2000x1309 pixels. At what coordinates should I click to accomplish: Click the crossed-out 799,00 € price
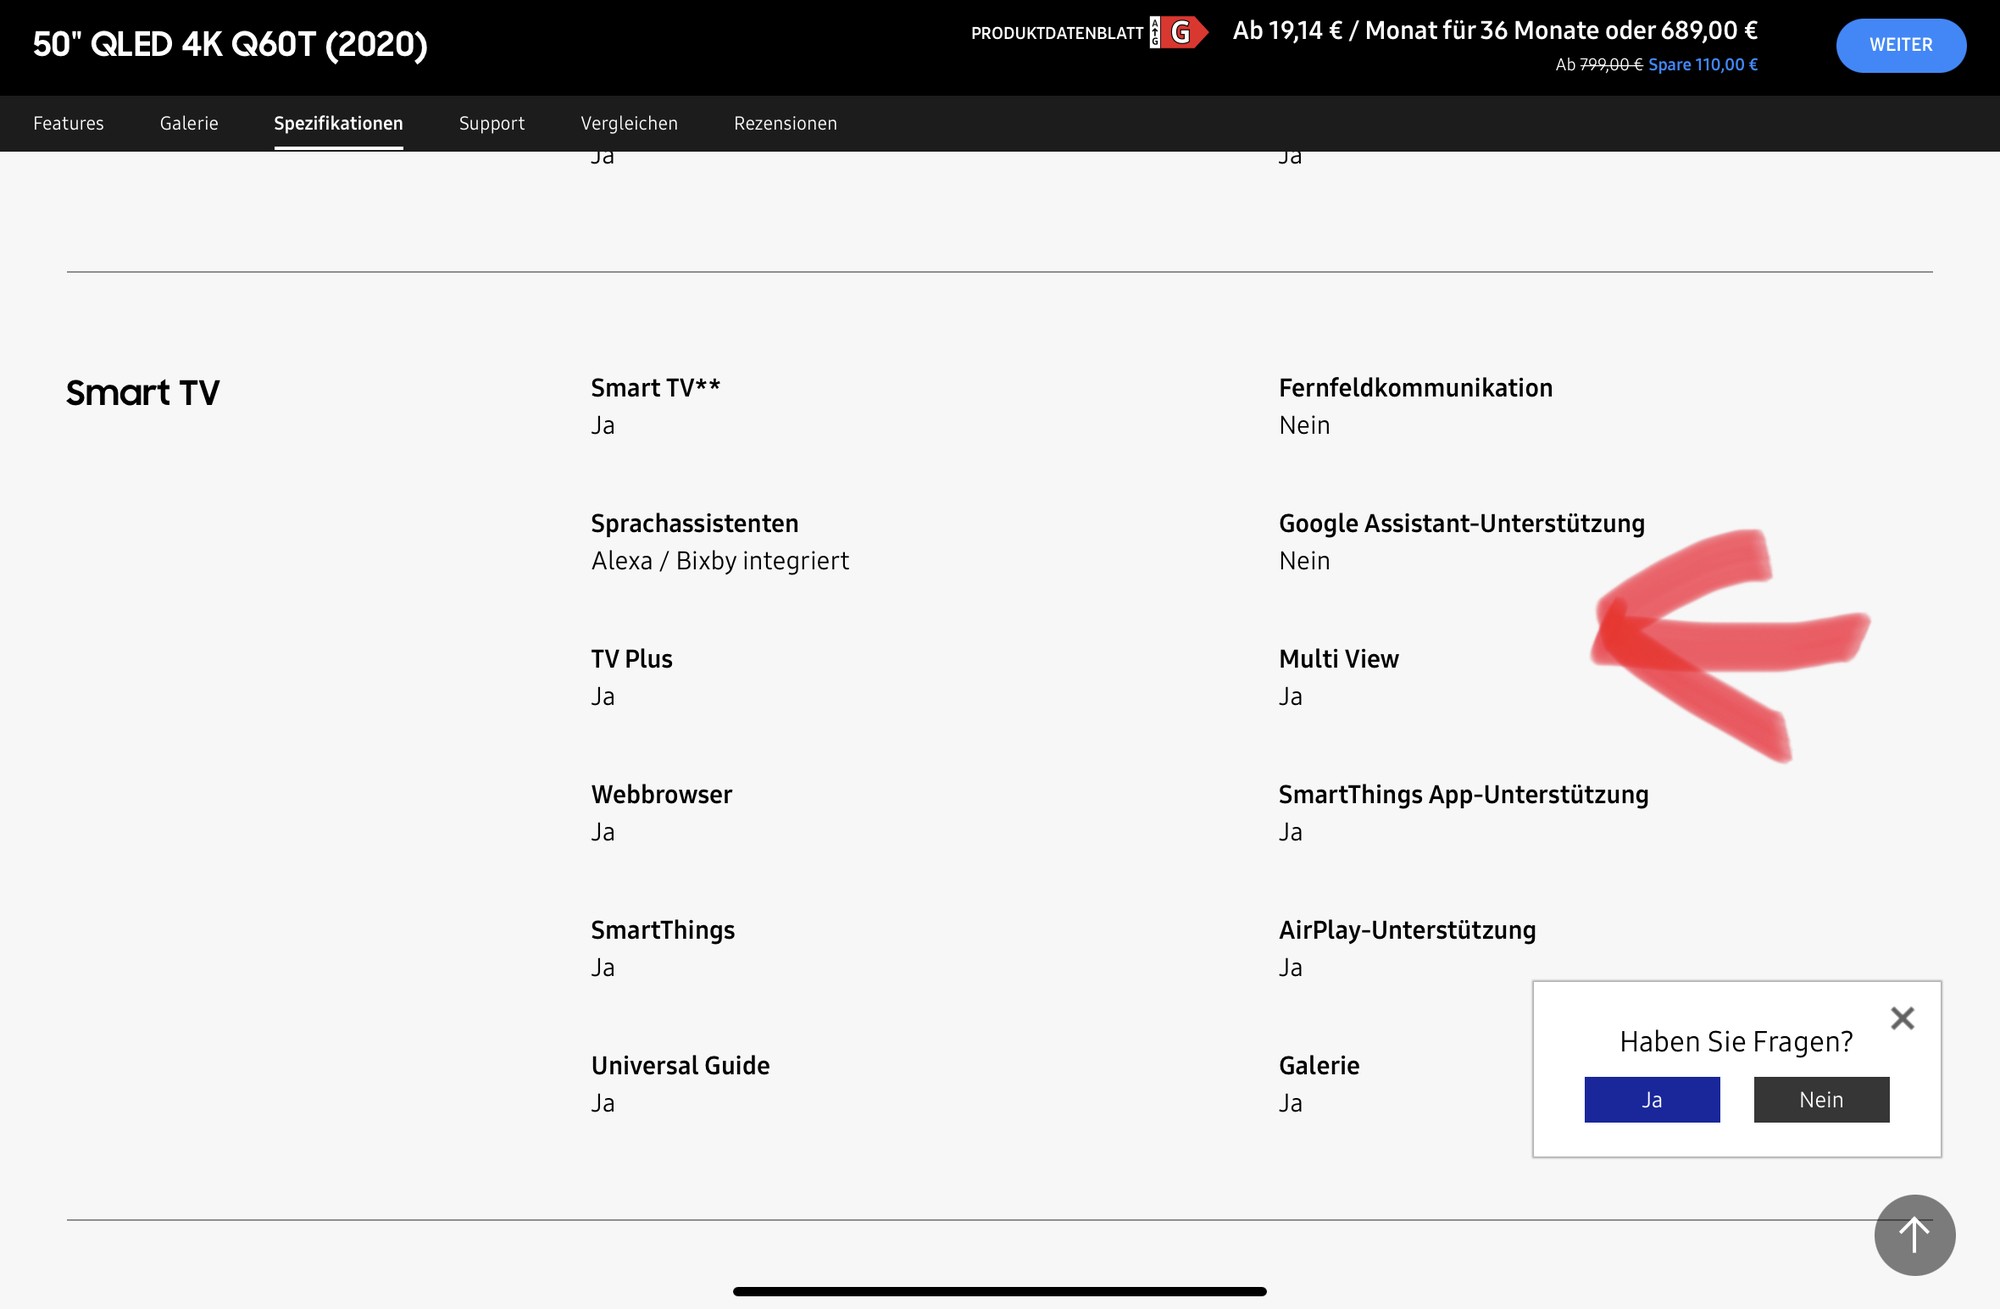(1611, 65)
